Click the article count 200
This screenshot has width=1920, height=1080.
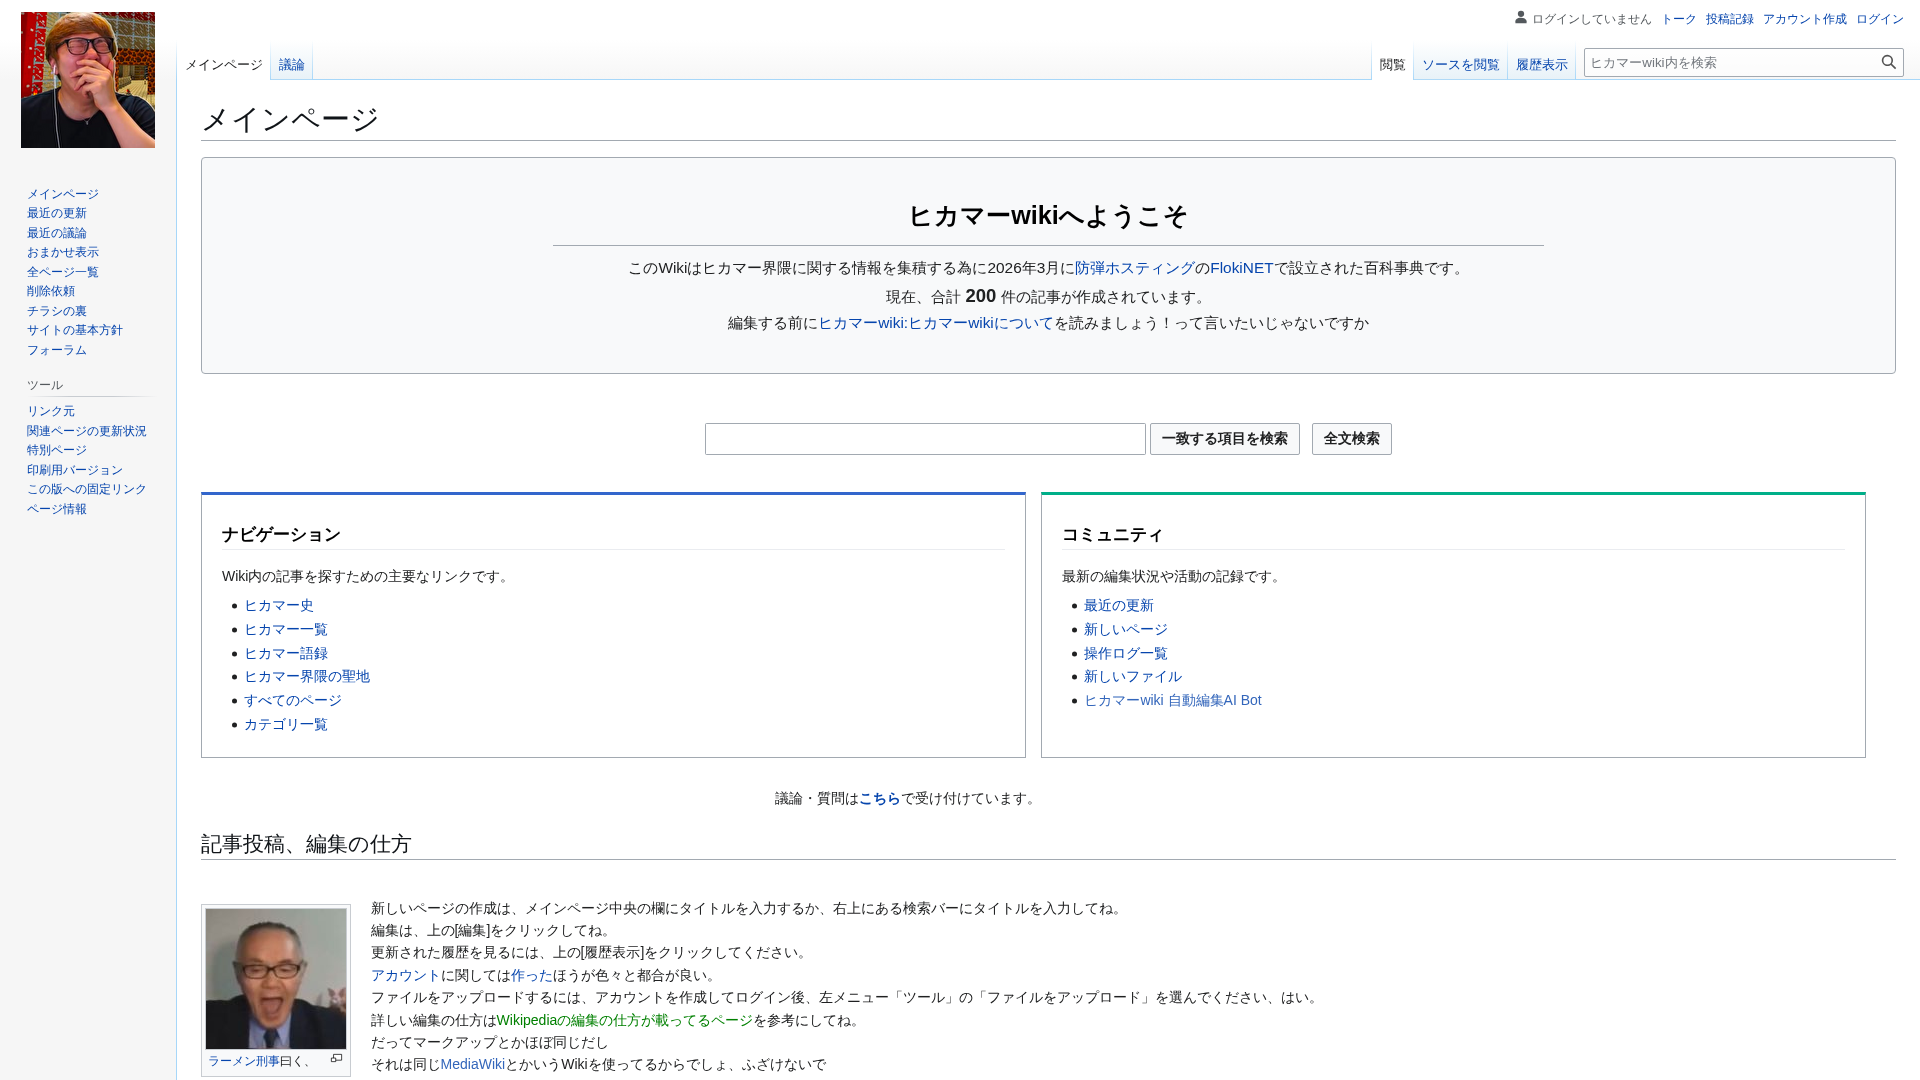(x=980, y=296)
